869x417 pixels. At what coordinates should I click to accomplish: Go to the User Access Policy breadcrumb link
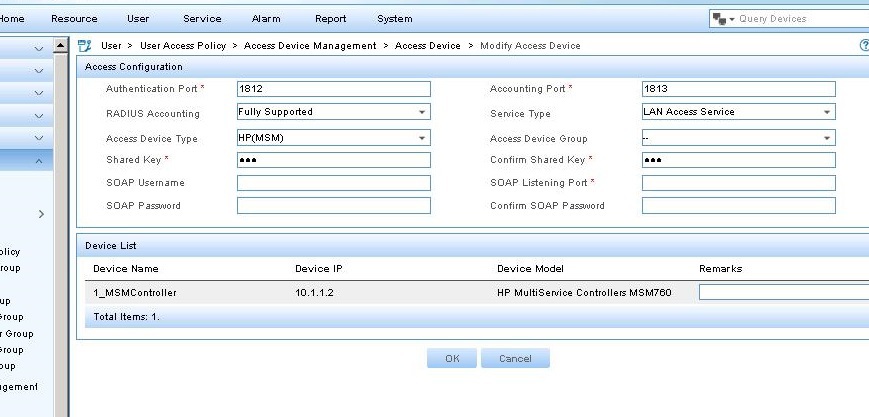[184, 46]
